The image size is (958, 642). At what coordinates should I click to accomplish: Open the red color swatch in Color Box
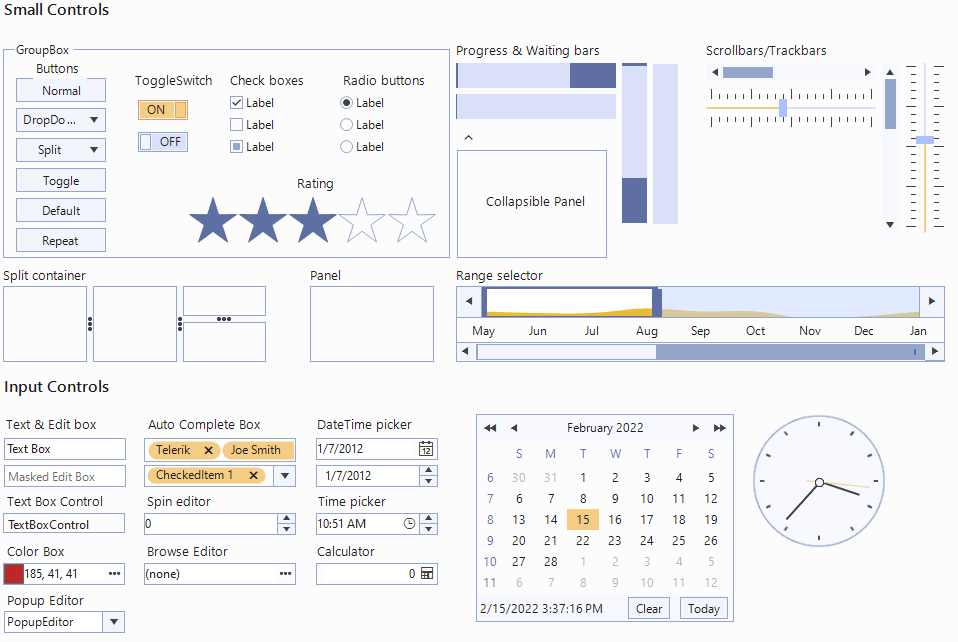tap(12, 573)
